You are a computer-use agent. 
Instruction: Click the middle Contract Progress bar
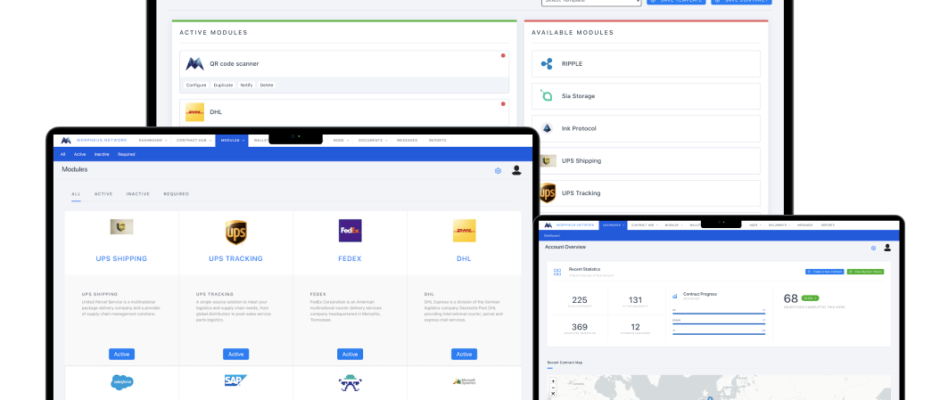(x=719, y=323)
